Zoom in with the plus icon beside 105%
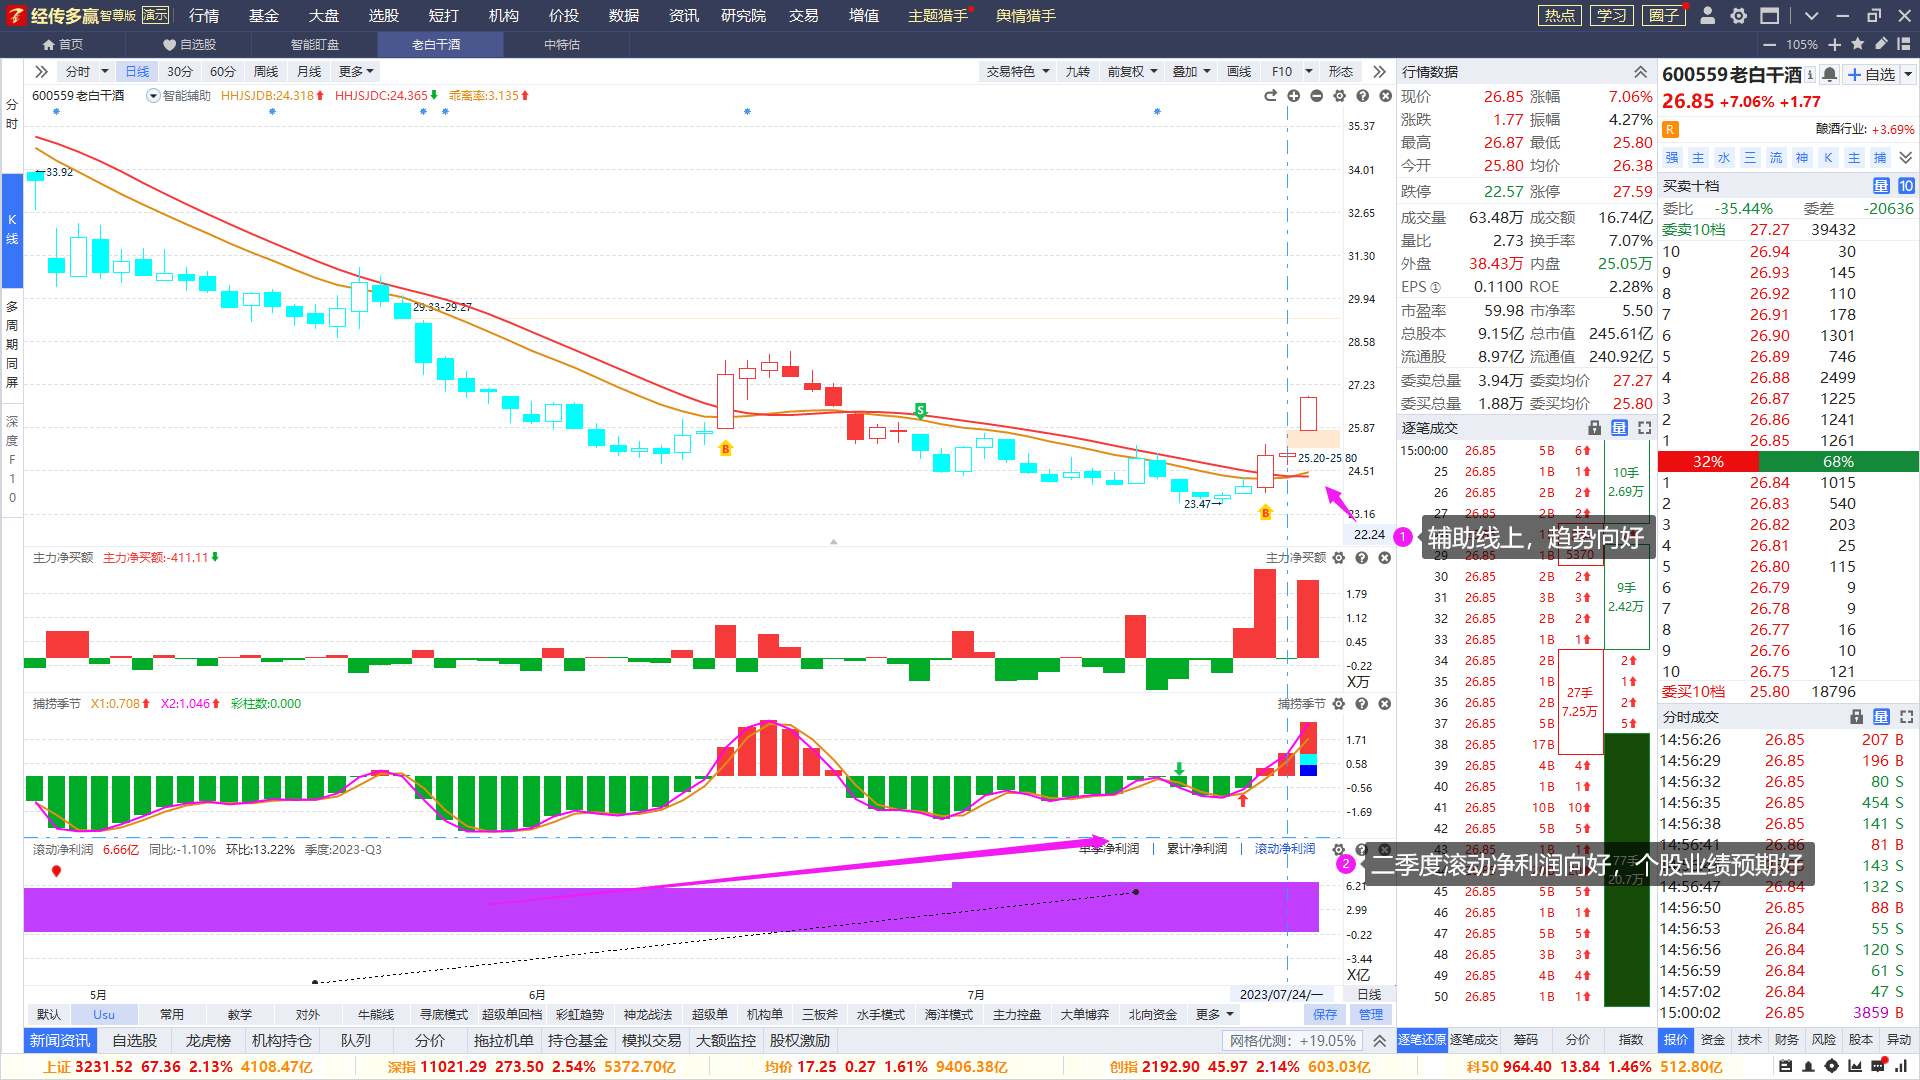The height and width of the screenshot is (1080, 1920). [1834, 44]
